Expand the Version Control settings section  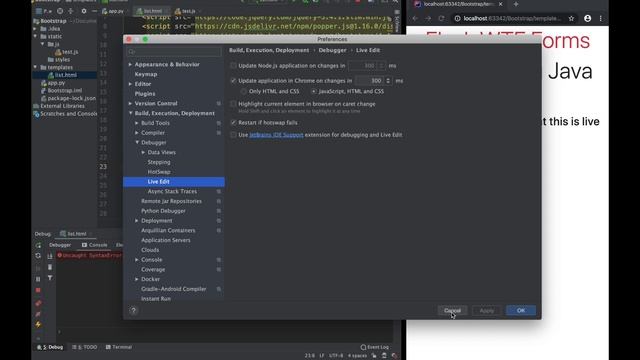pyautogui.click(x=130, y=104)
